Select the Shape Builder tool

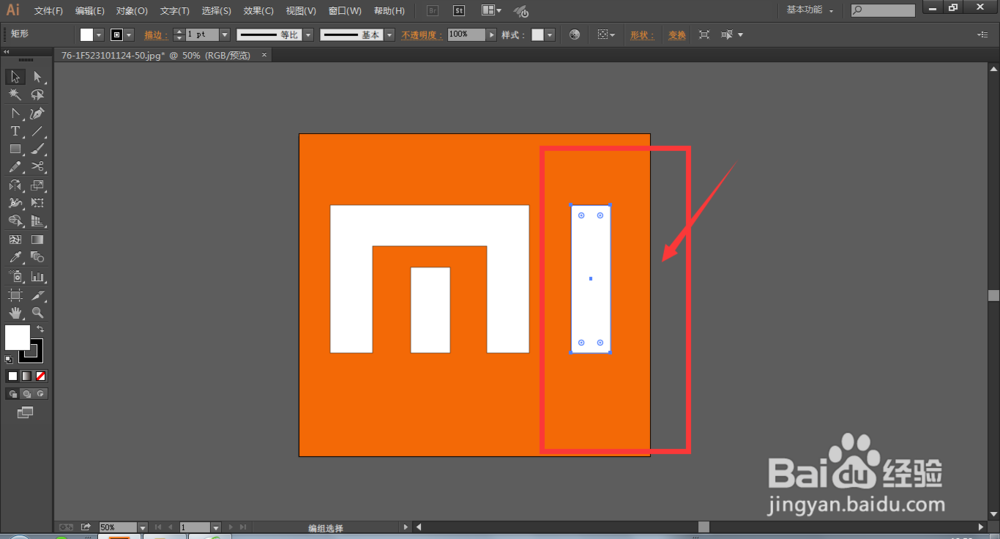pyautogui.click(x=15, y=221)
